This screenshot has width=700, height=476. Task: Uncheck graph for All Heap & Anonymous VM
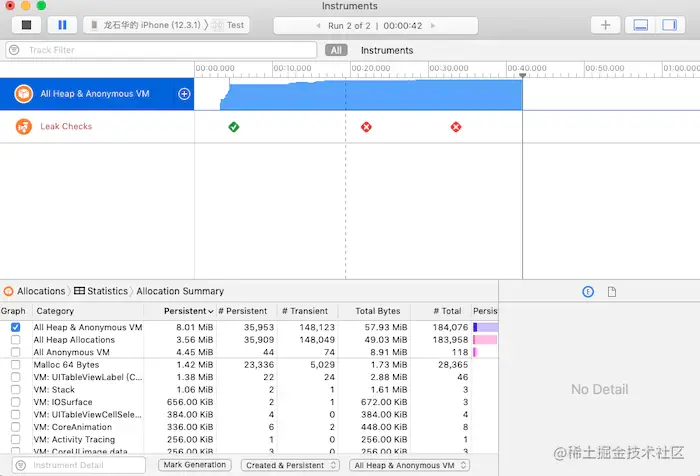15,327
